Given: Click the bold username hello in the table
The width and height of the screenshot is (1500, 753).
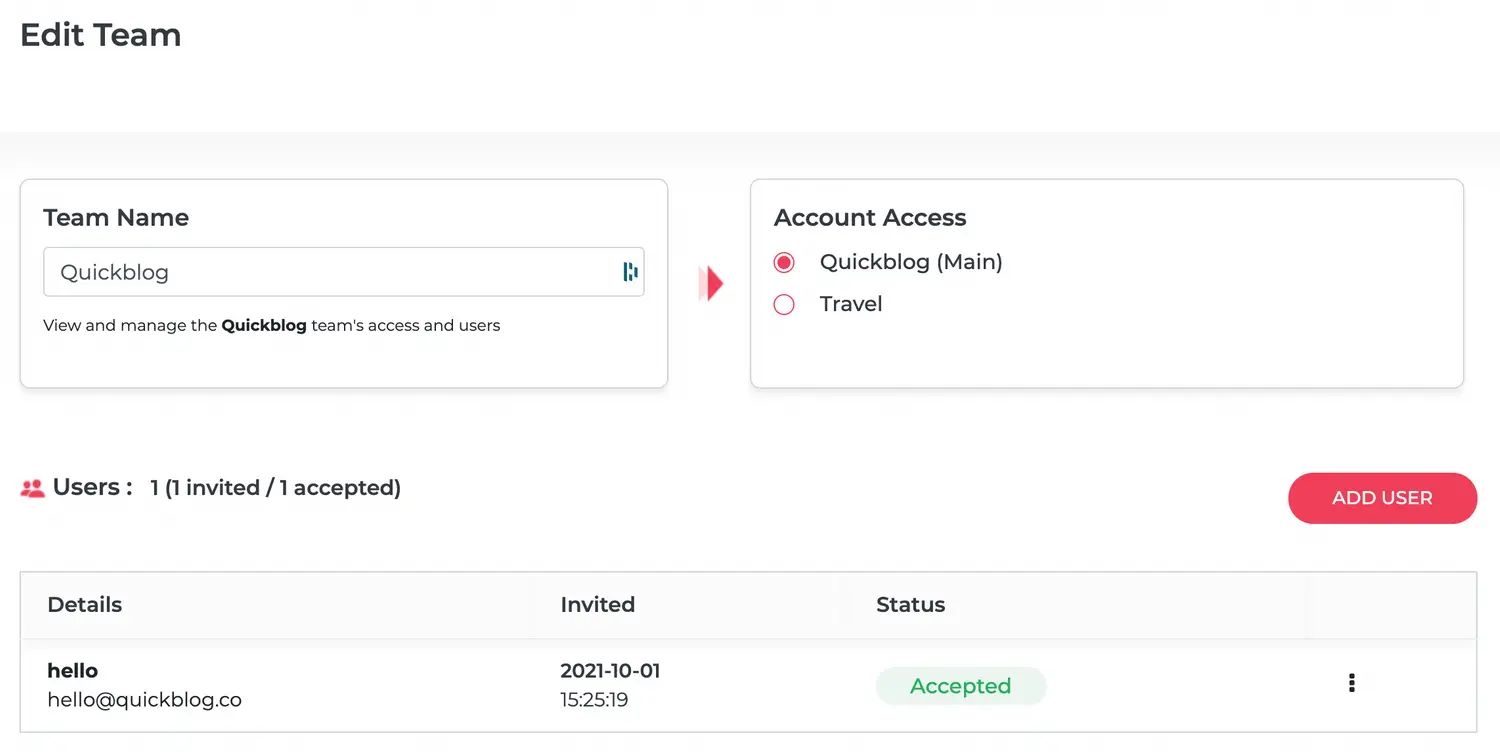Looking at the screenshot, I should (72, 670).
